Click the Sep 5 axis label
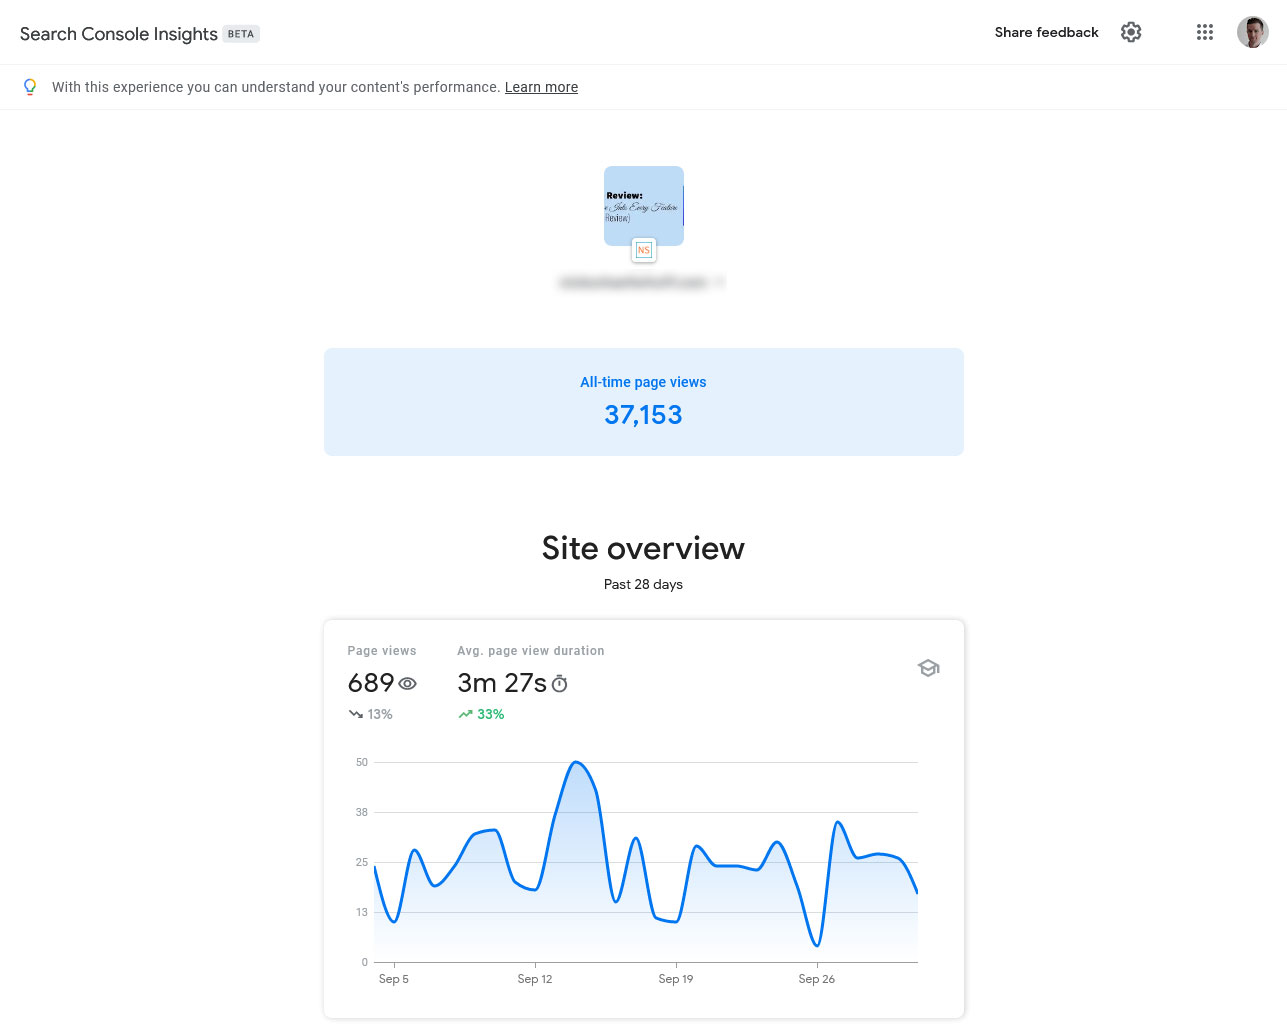Viewport: 1287px width, 1028px height. coord(394,979)
